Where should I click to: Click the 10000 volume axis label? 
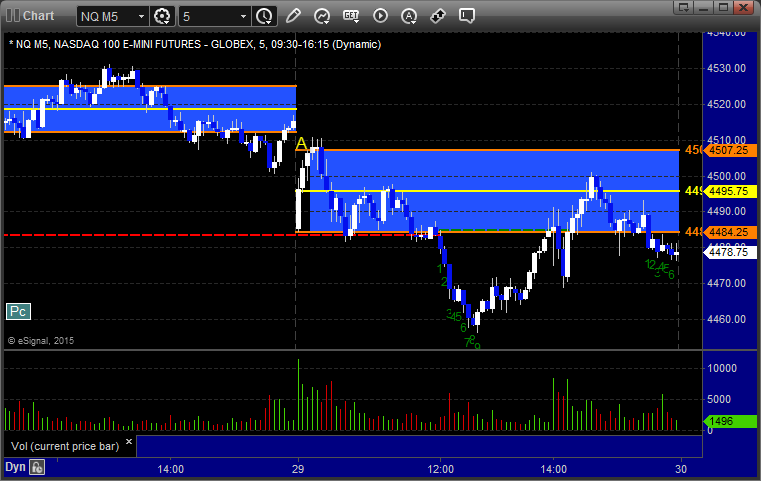722,368
